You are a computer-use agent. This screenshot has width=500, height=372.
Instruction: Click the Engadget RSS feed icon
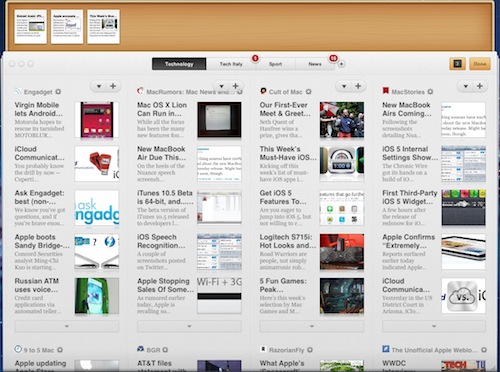[x=18, y=91]
